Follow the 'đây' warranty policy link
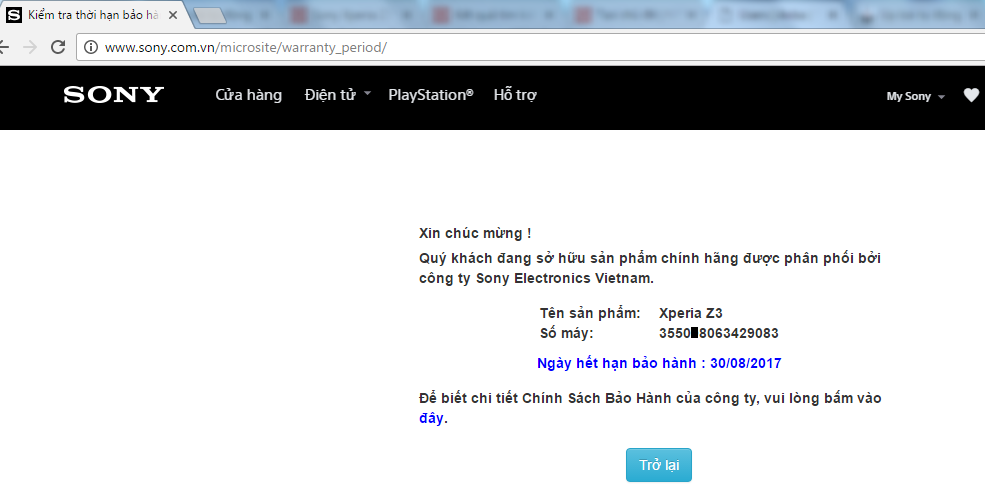Viewport: 985px width, 499px height. 432,418
